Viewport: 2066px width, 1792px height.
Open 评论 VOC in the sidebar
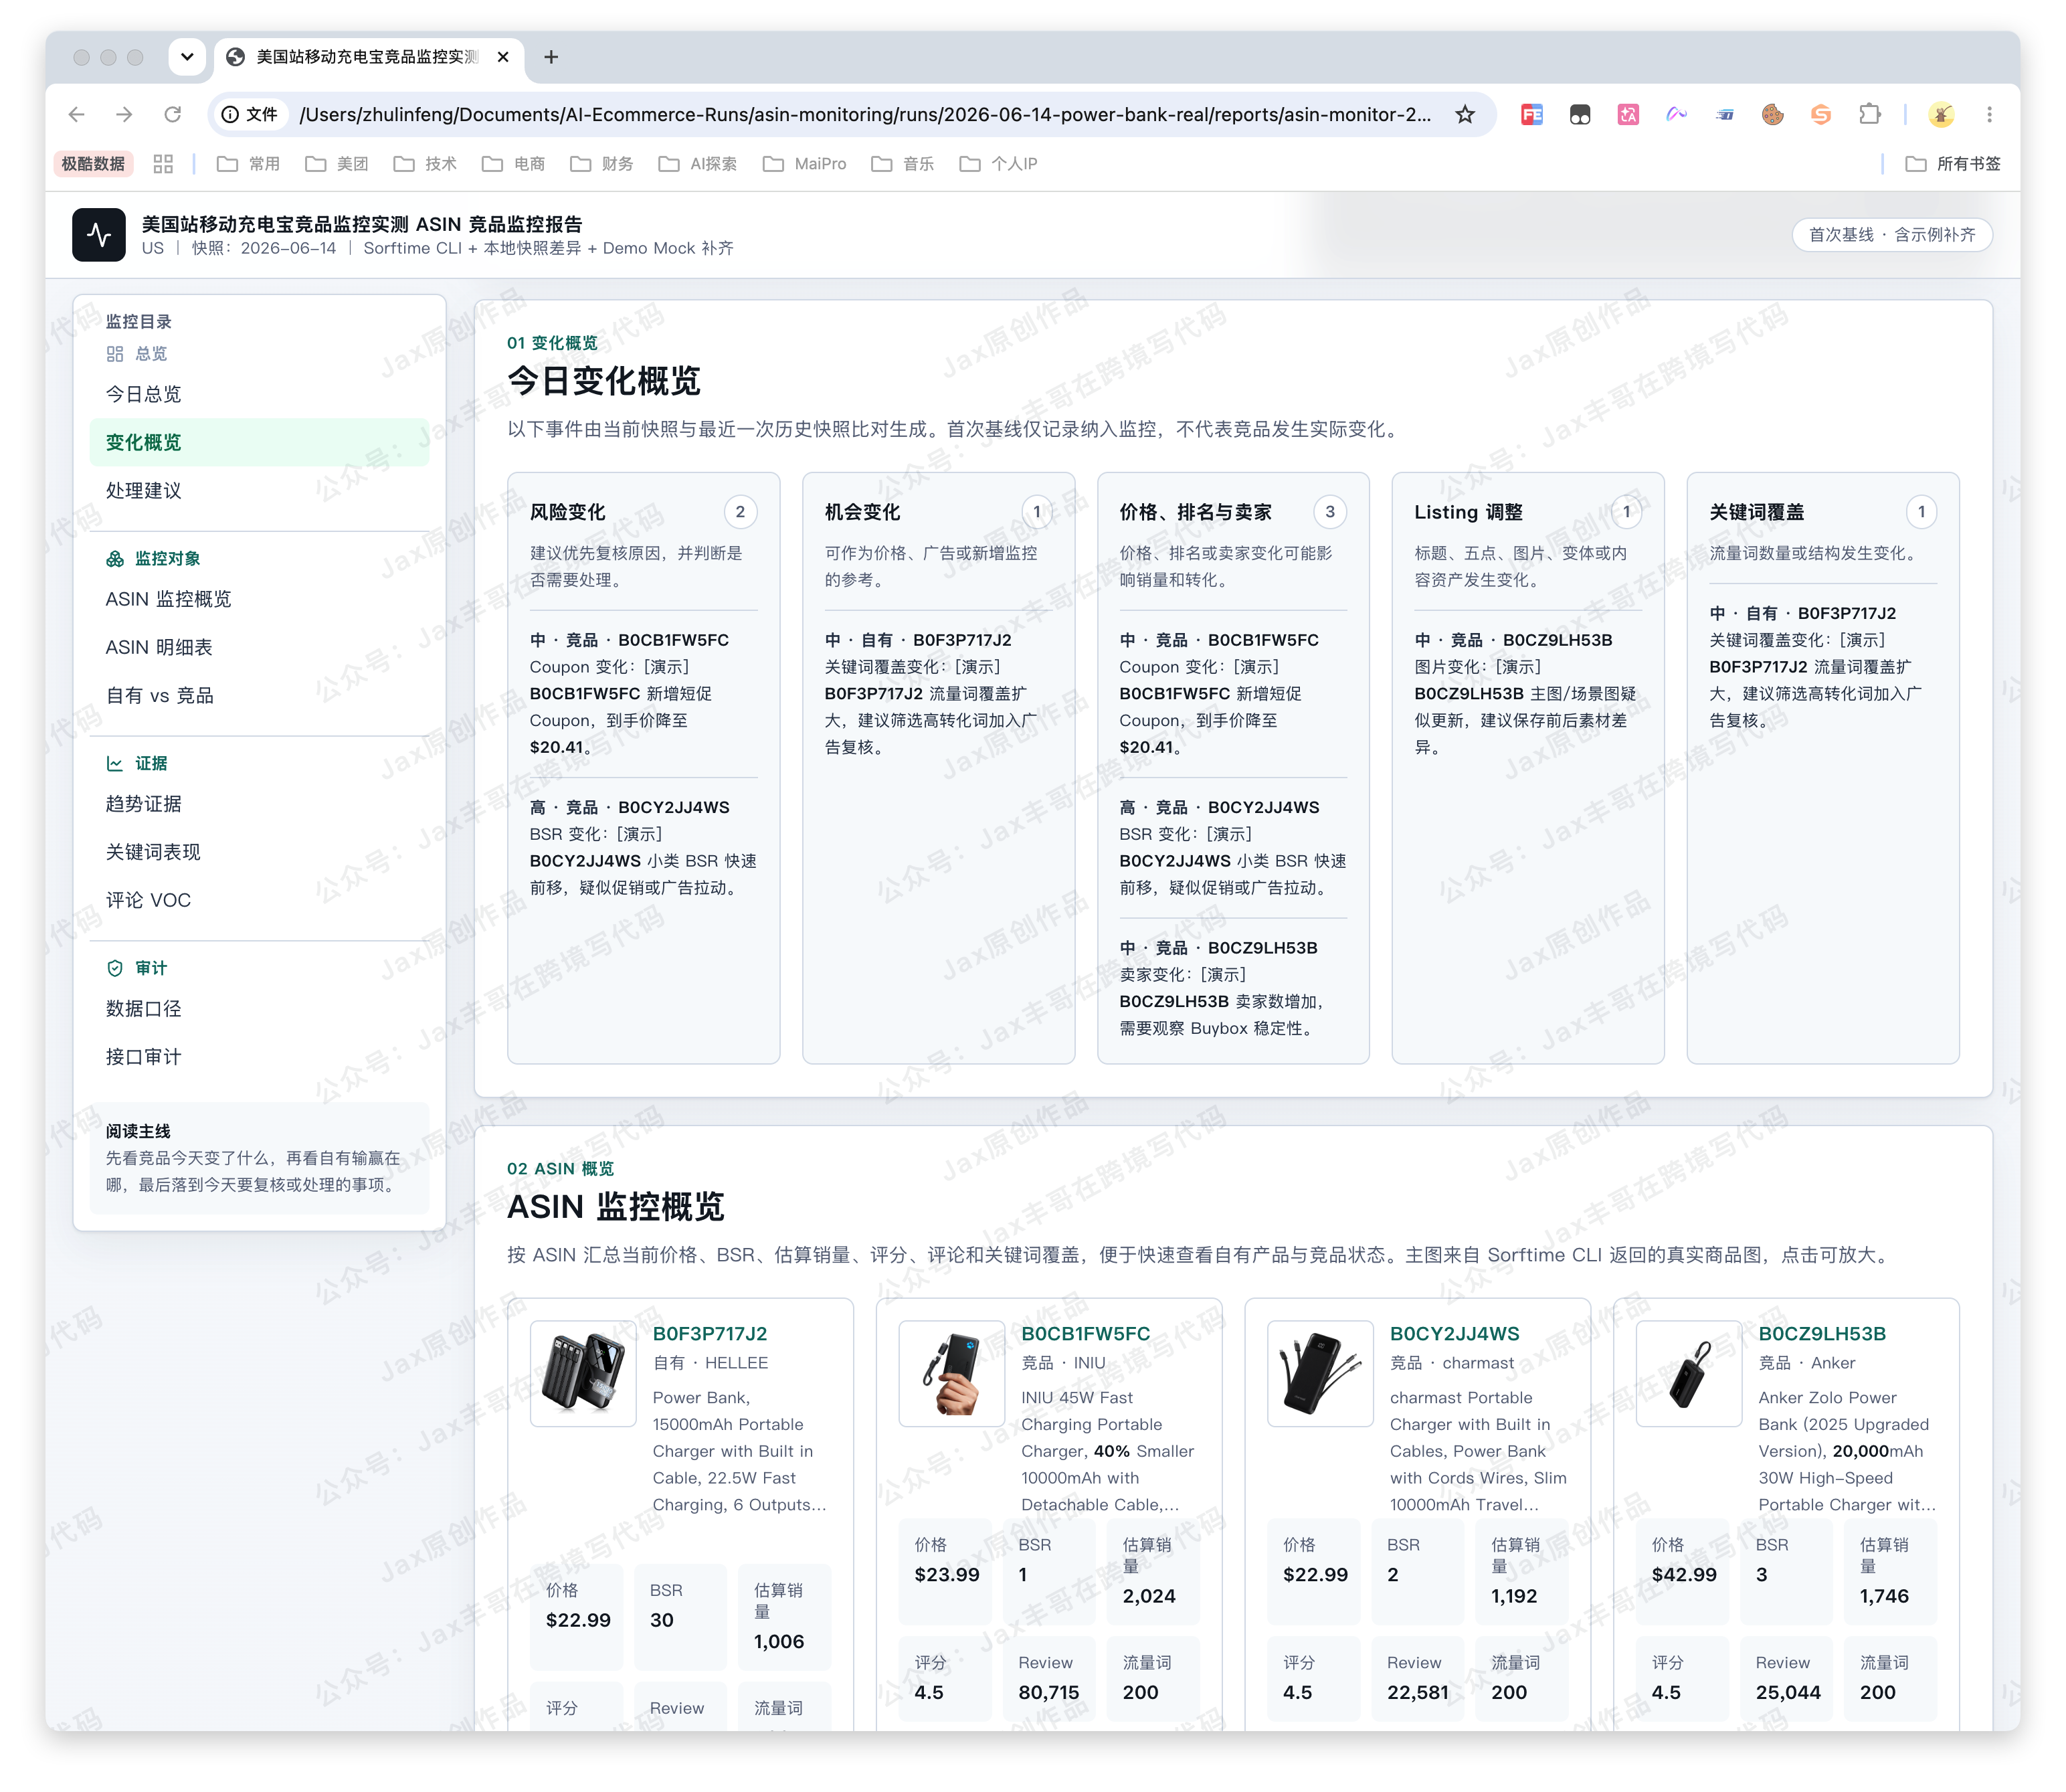pyautogui.click(x=259, y=900)
